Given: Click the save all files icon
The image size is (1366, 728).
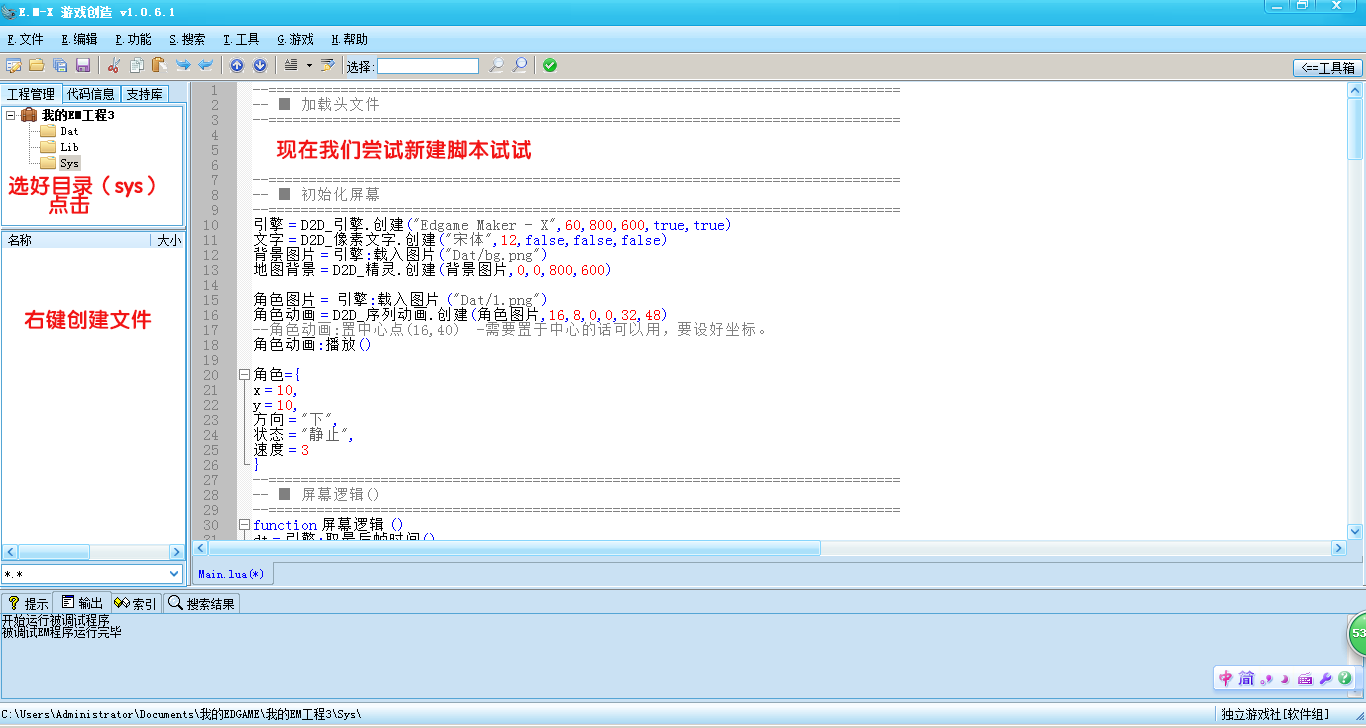Looking at the screenshot, I should tap(60, 66).
